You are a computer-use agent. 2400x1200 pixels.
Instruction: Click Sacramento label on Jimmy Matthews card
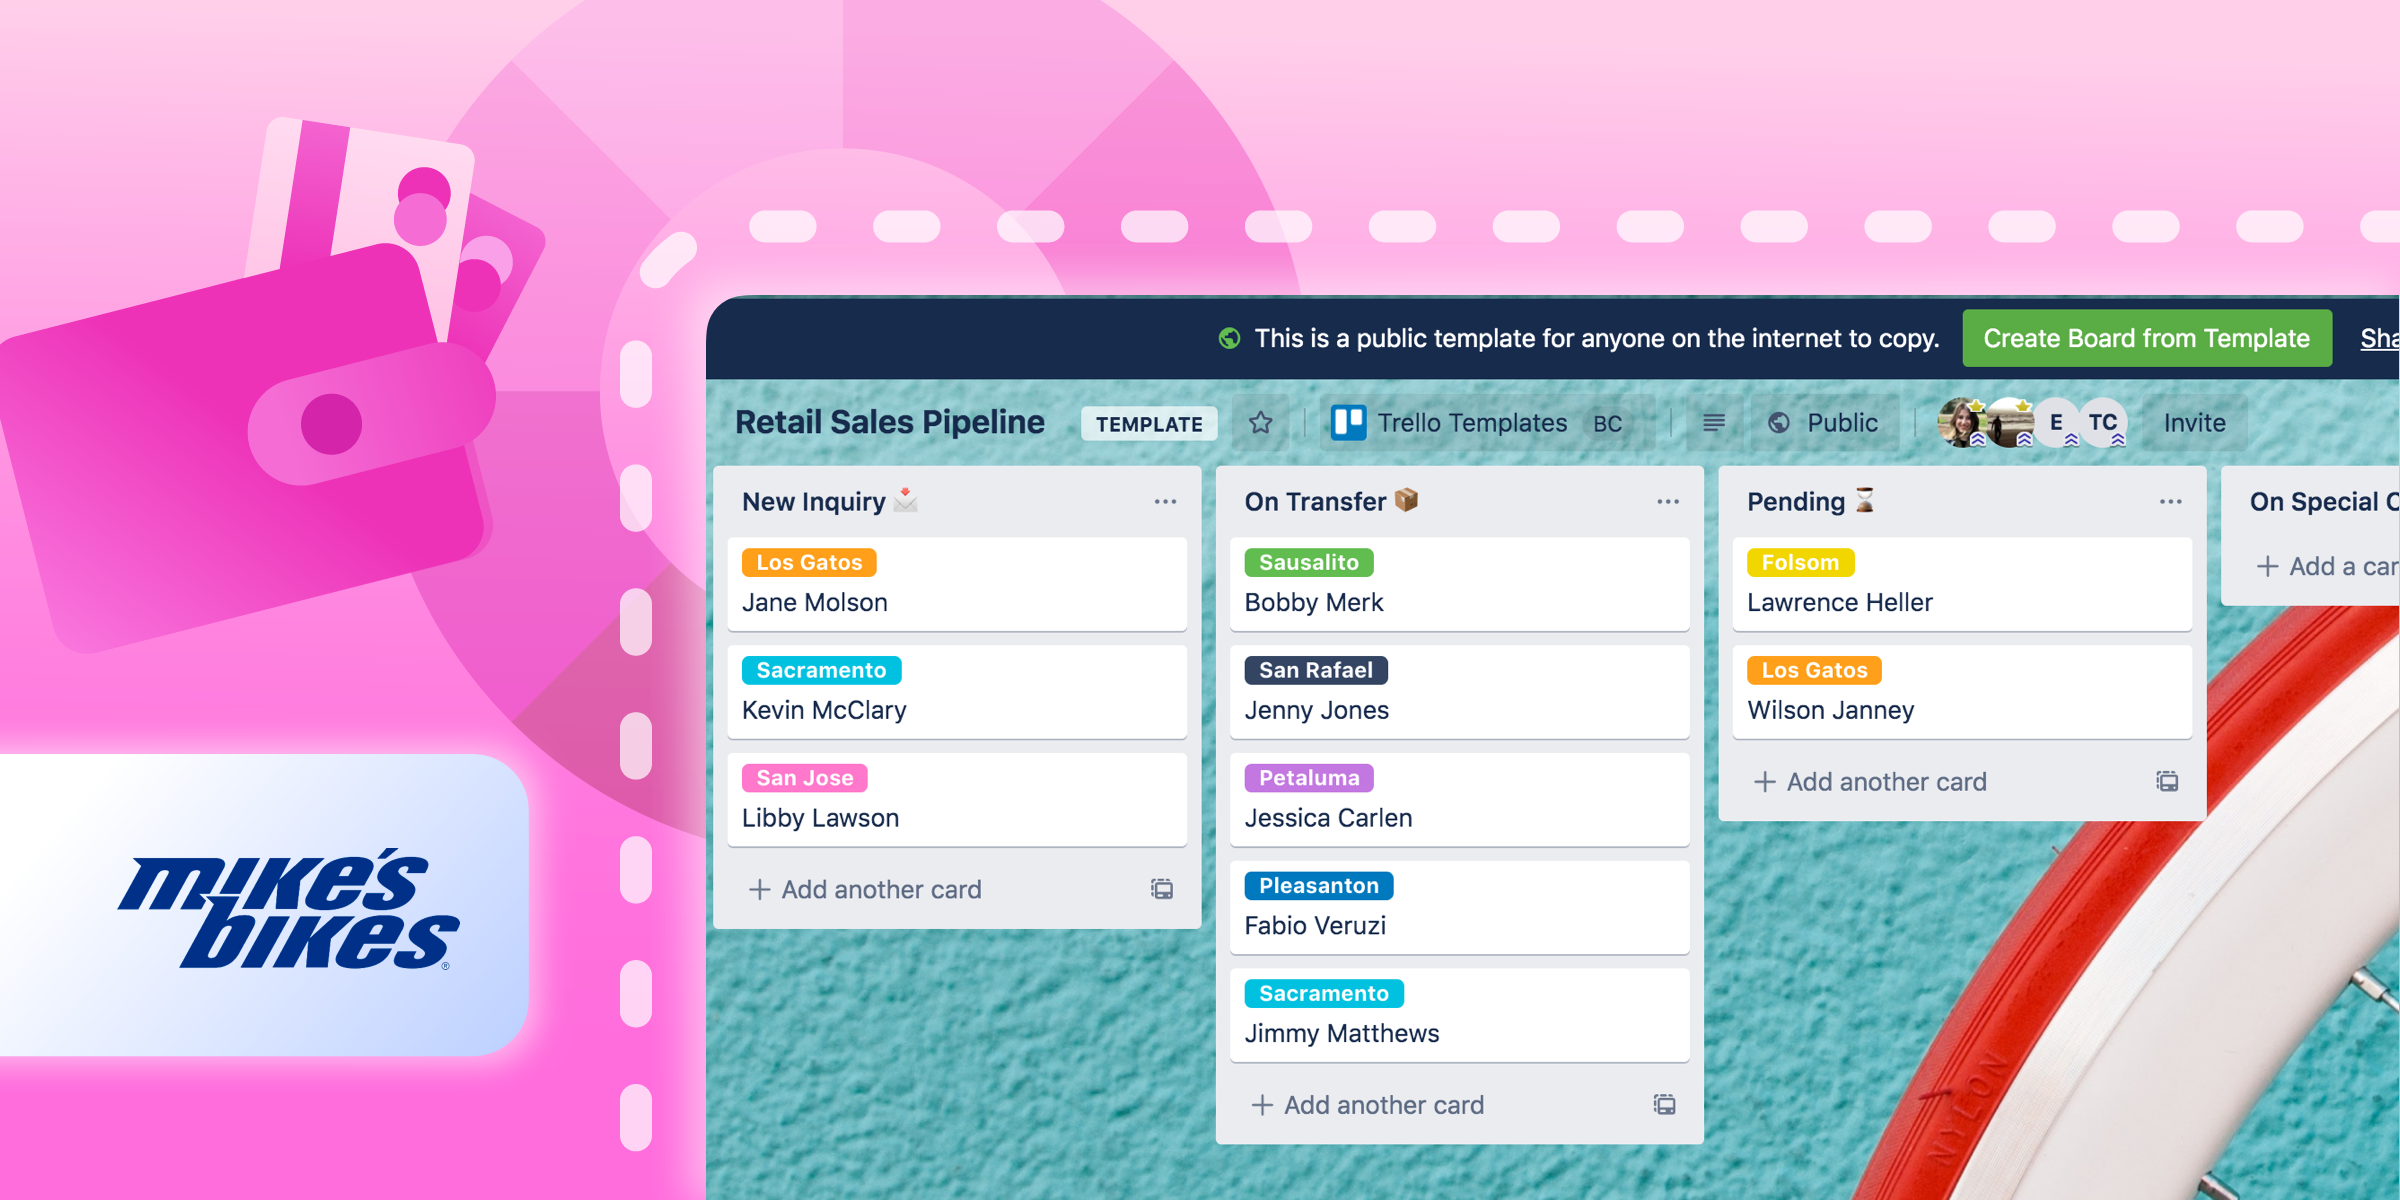click(1324, 994)
